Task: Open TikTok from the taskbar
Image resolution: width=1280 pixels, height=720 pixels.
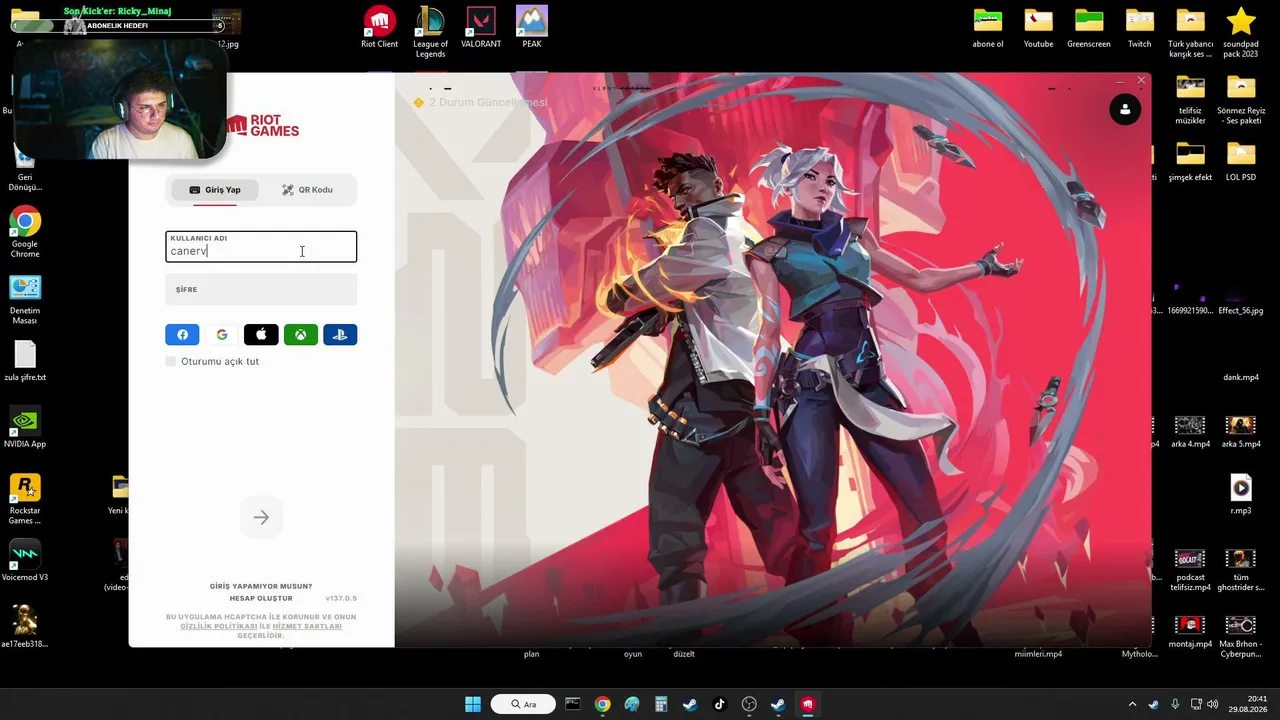Action: [x=719, y=704]
